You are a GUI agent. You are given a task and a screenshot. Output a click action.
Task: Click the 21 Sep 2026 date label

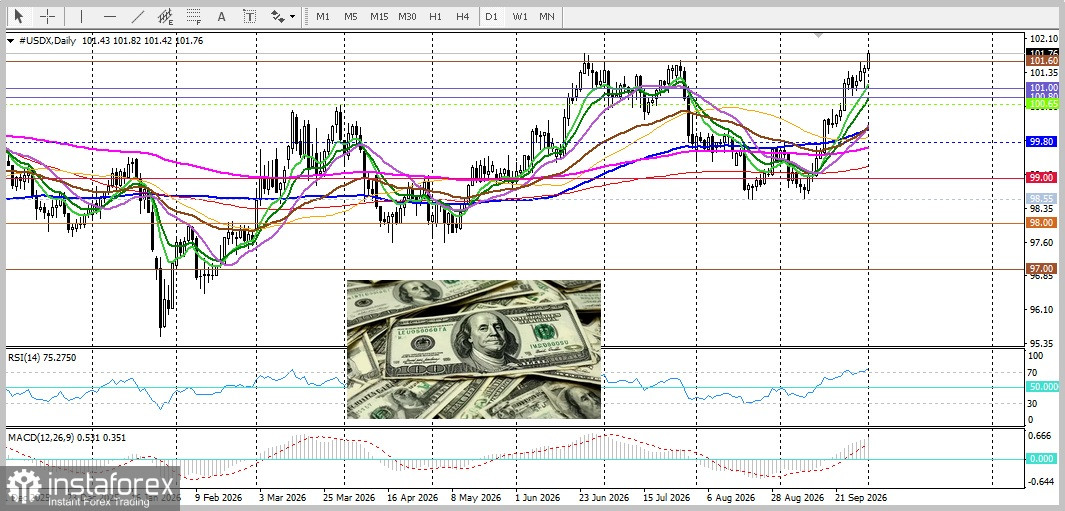861,497
